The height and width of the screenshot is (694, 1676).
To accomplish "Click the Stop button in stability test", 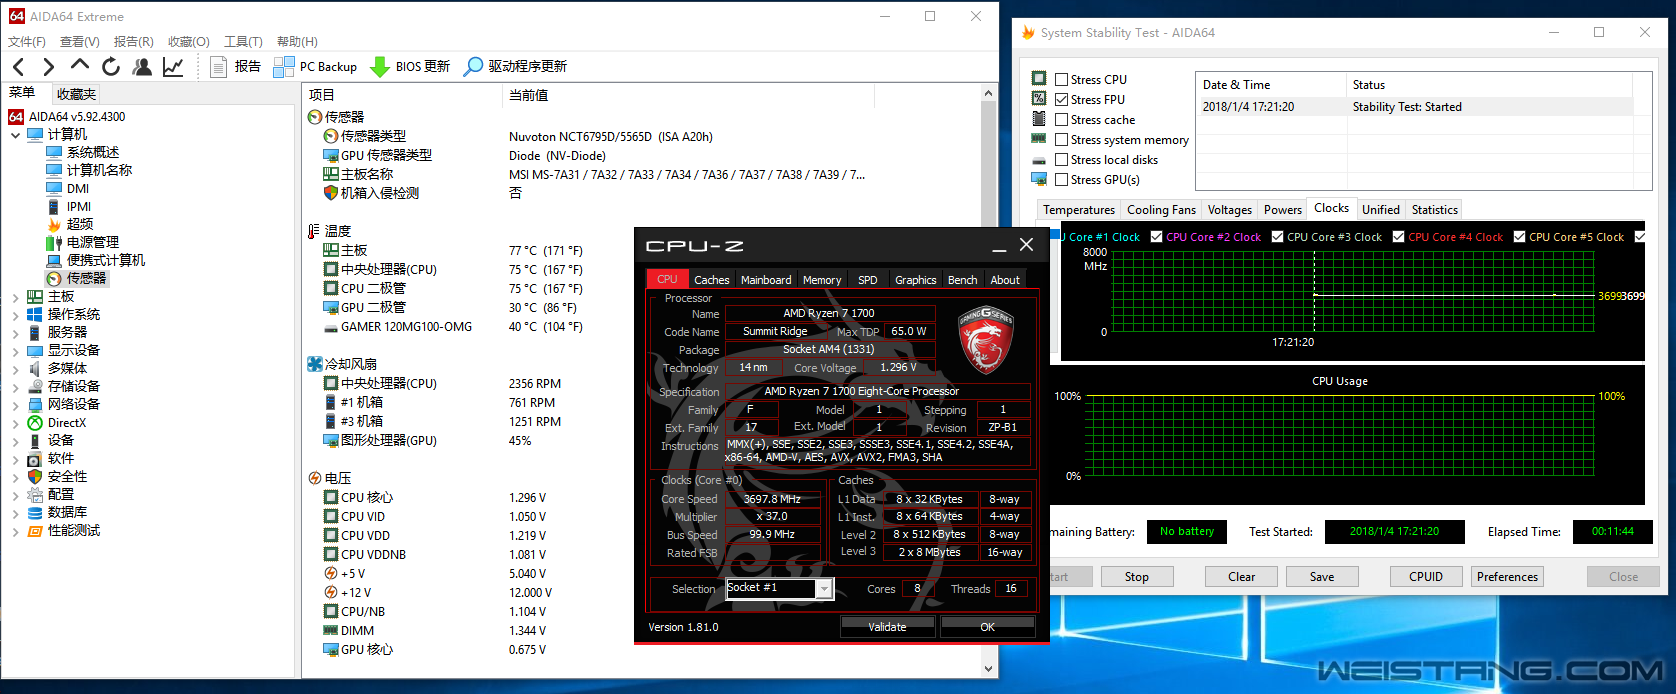I will point(1136,577).
